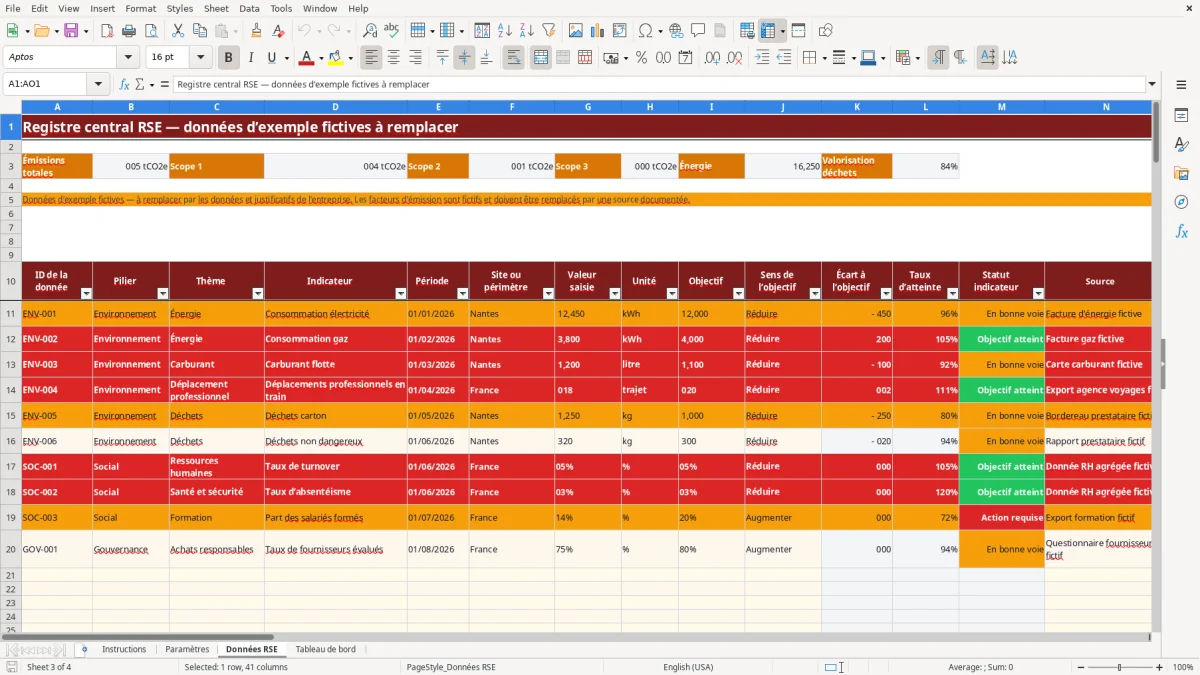Screen dimensions: 1200x675
Task: Open the Data menu
Action: (x=249, y=8)
